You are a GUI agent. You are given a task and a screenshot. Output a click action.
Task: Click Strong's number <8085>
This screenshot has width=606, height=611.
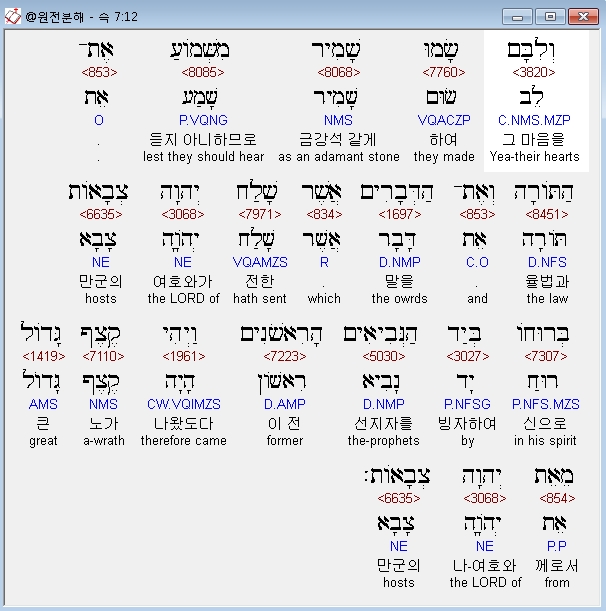(203, 72)
